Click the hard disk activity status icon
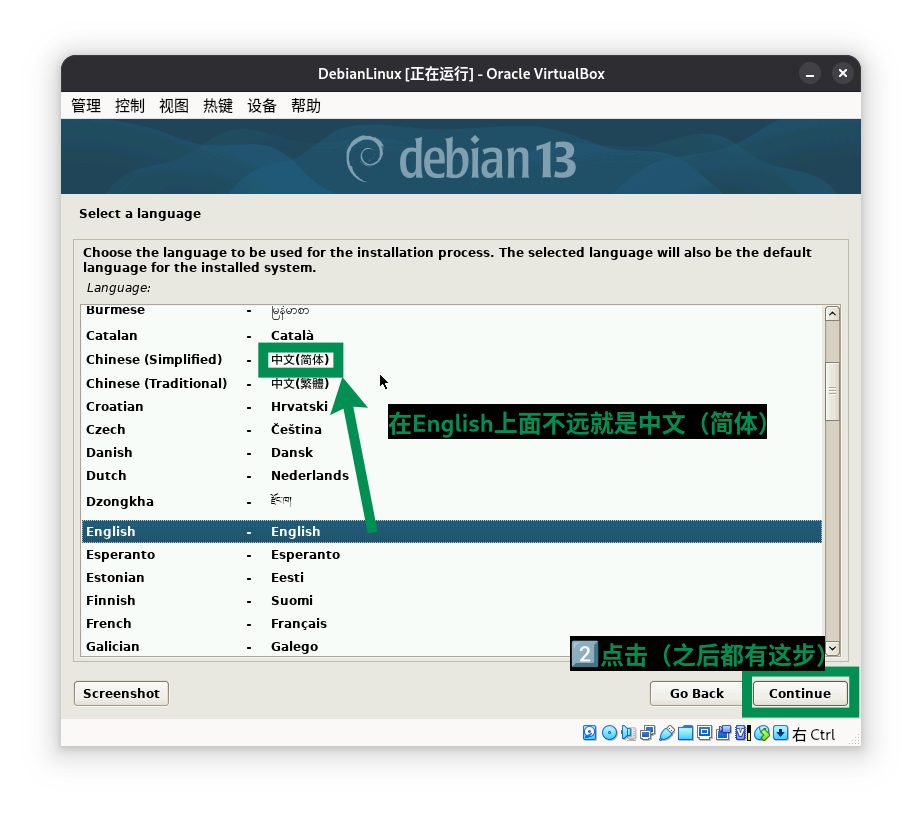 point(590,732)
